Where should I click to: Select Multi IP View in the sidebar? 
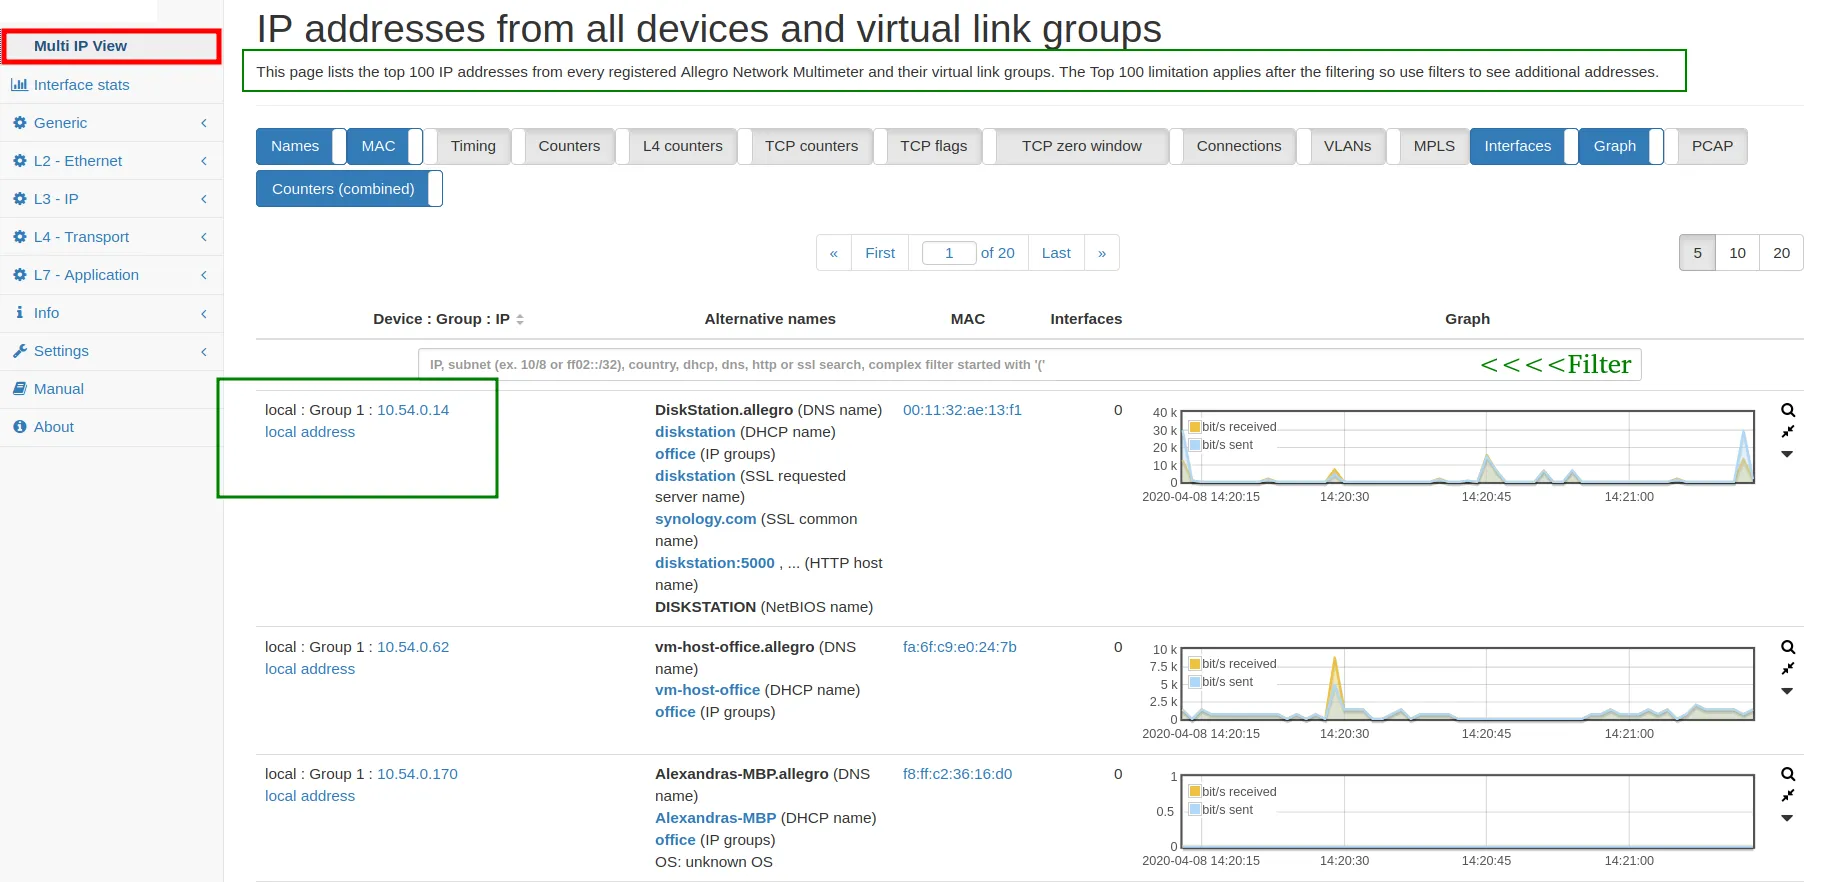(80, 46)
